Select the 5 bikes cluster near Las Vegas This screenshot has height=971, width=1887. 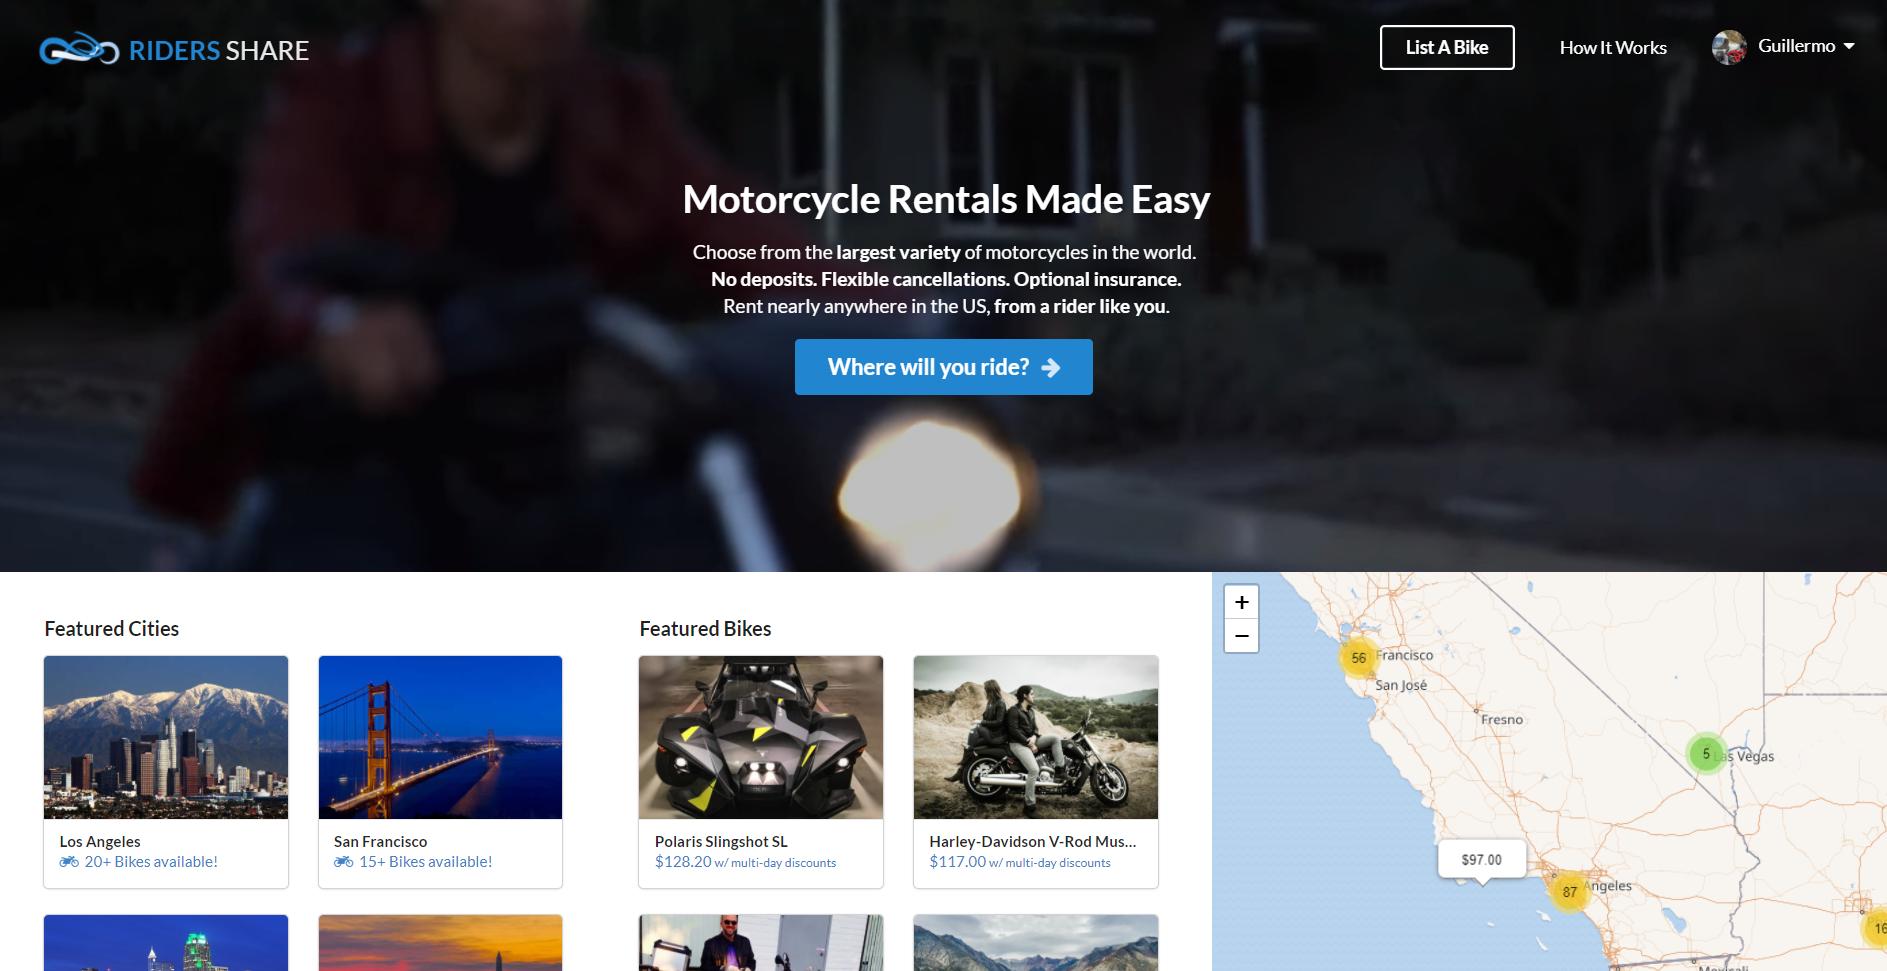(x=1706, y=753)
